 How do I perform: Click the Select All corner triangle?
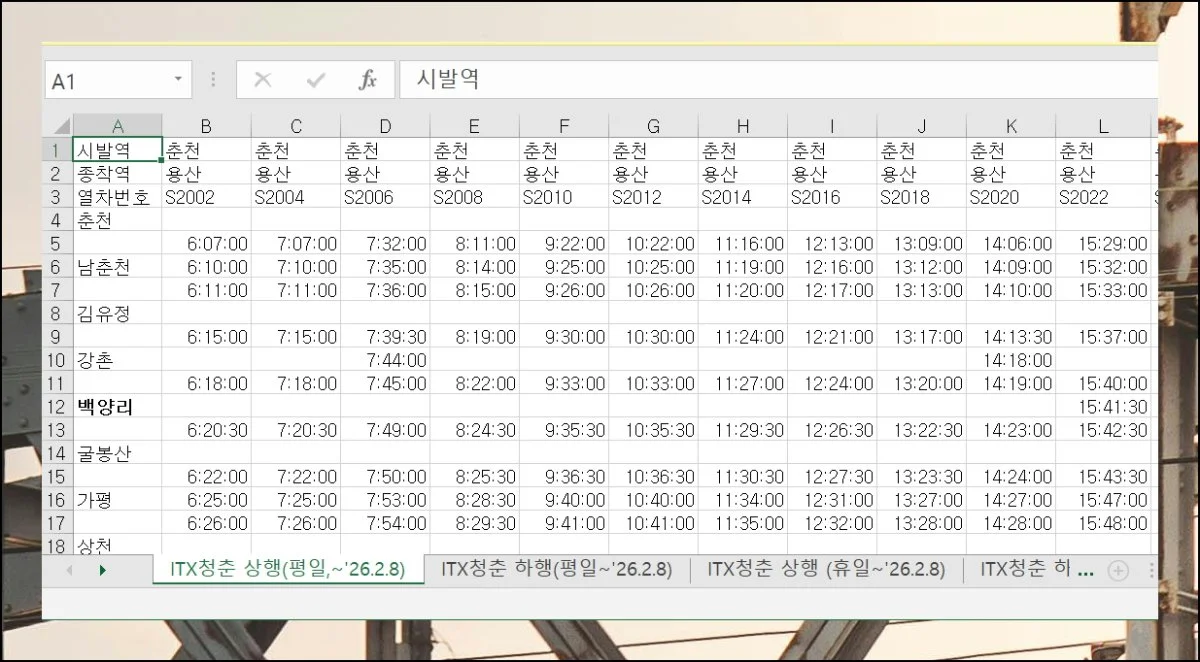pos(60,126)
